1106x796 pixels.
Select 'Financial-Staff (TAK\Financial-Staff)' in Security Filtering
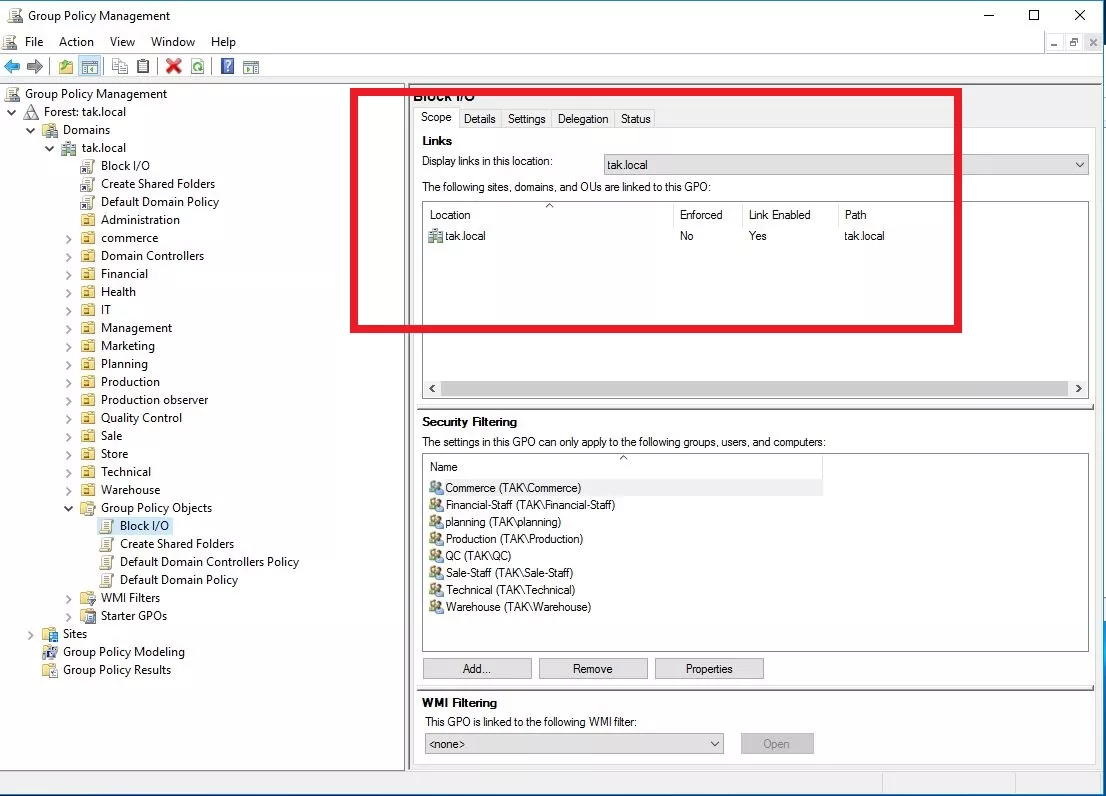530,505
